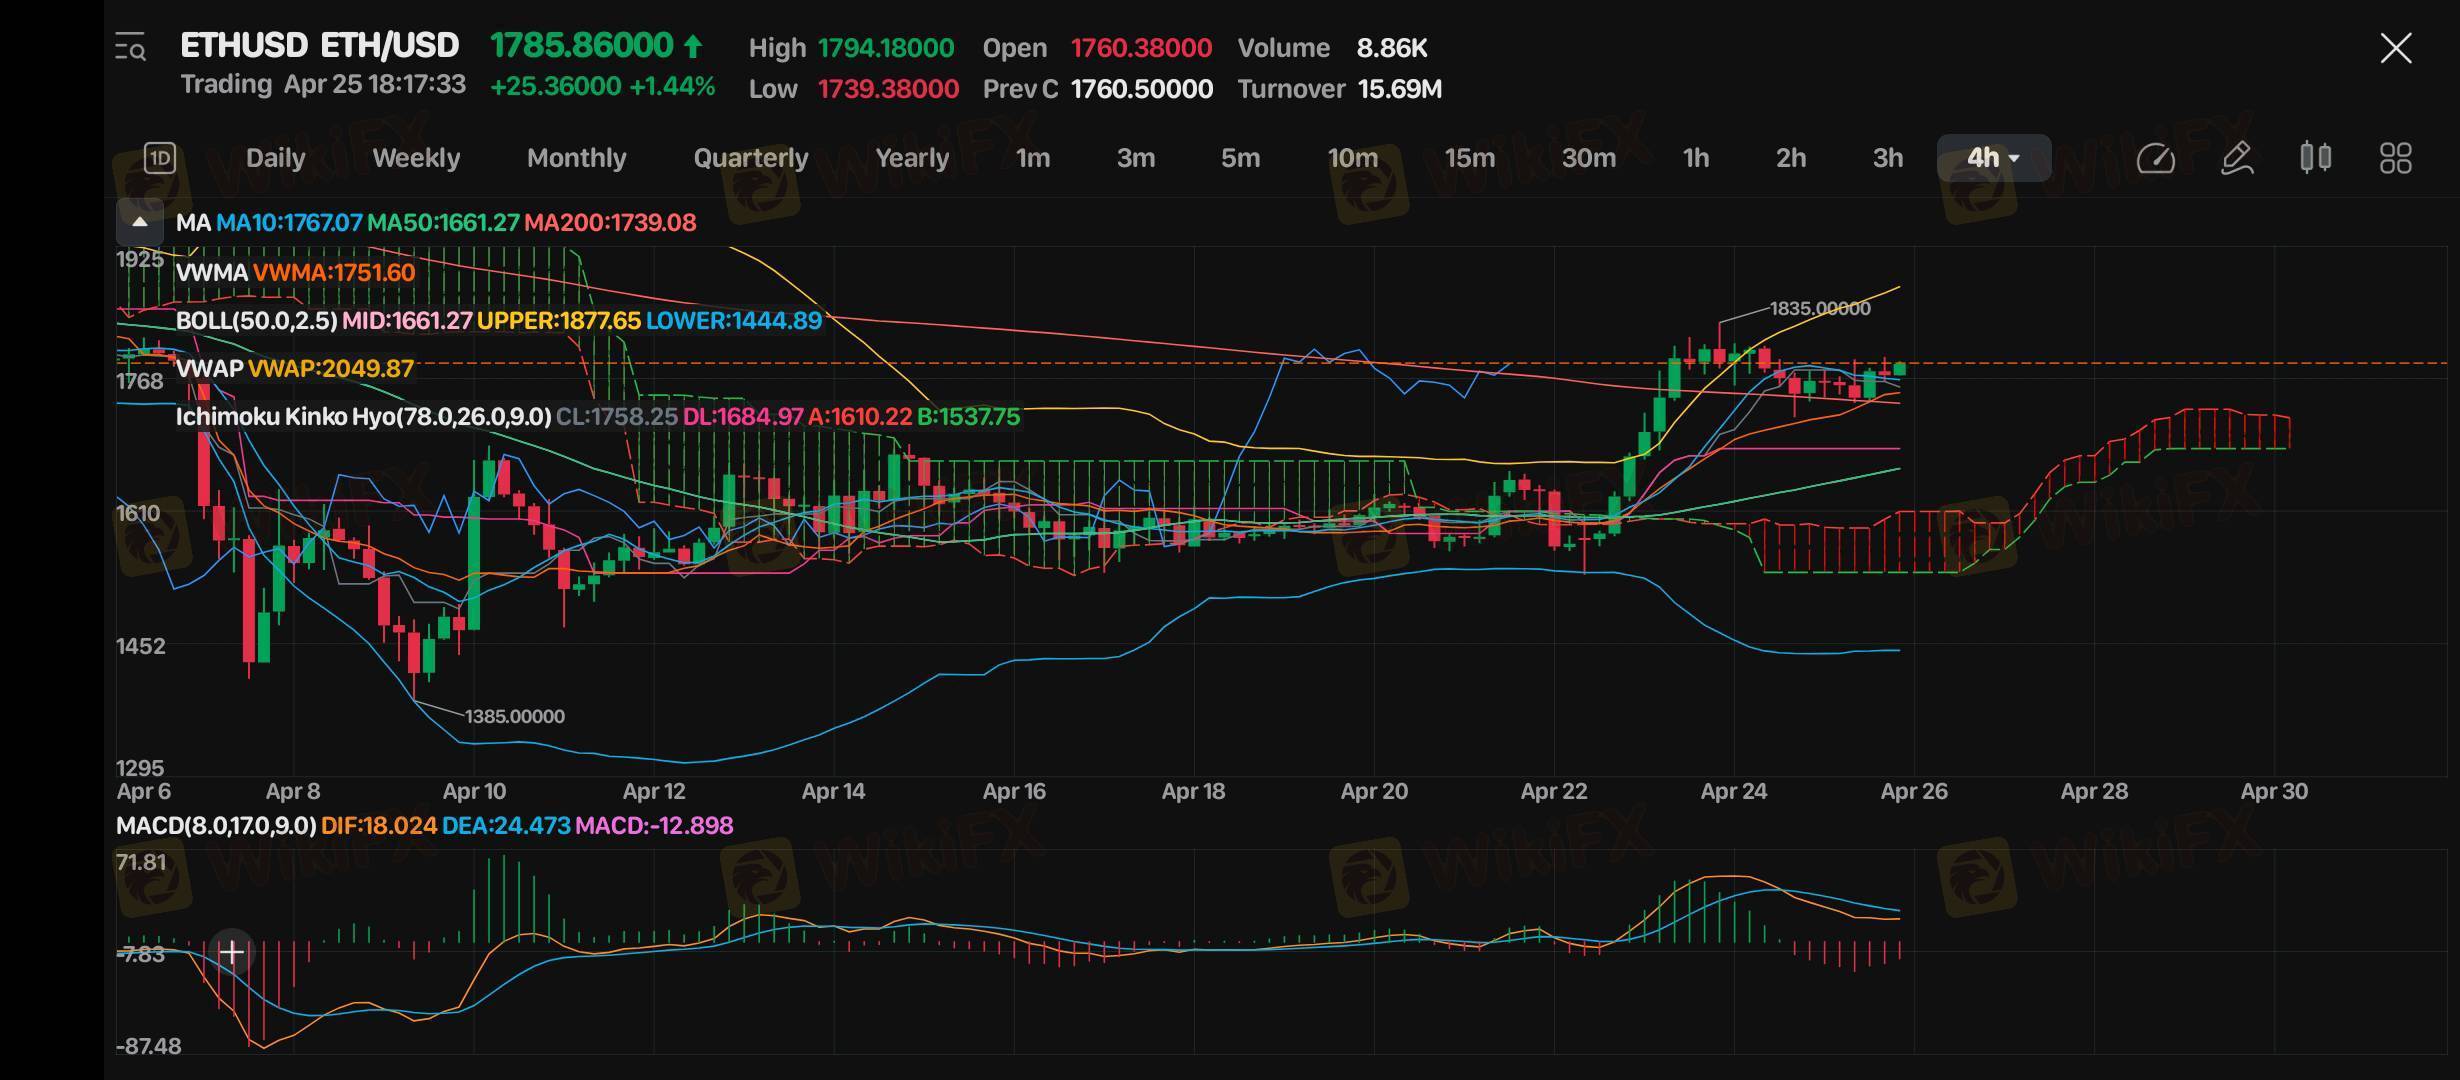Click the 1D chart mode icon

click(160, 158)
